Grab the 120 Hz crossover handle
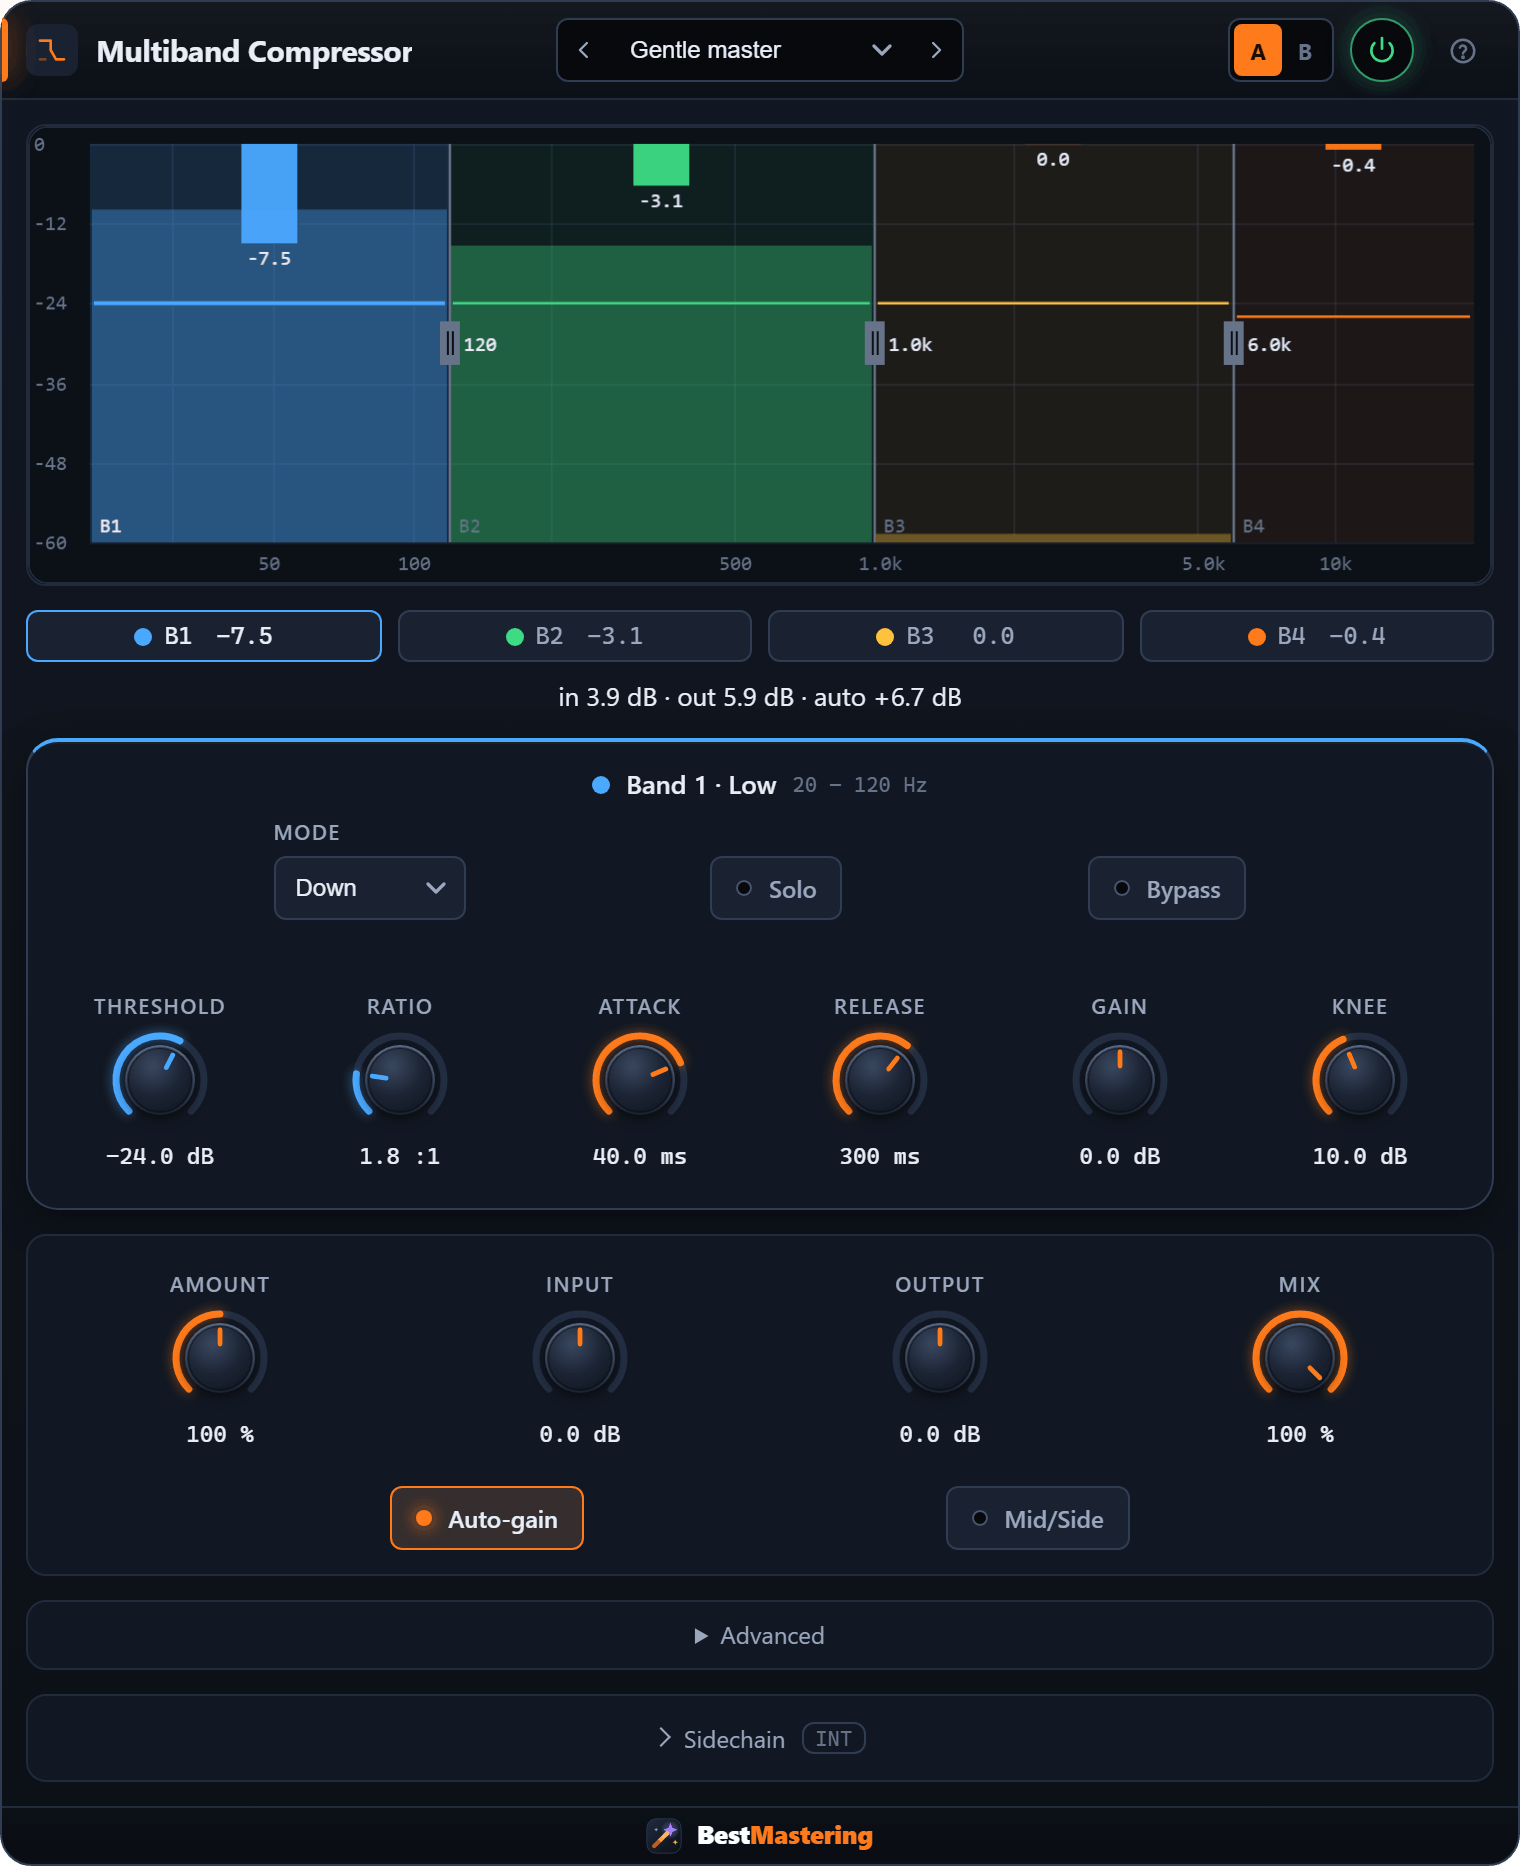 (x=450, y=343)
